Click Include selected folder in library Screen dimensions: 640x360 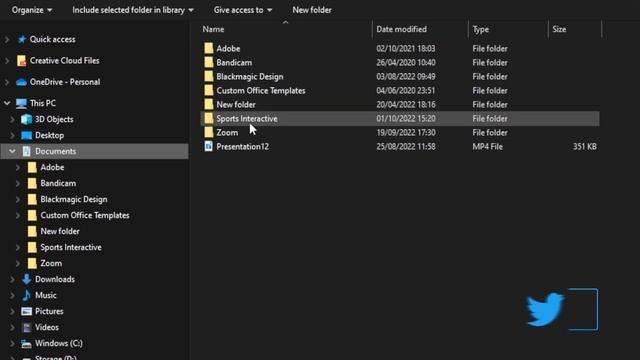[133, 10]
